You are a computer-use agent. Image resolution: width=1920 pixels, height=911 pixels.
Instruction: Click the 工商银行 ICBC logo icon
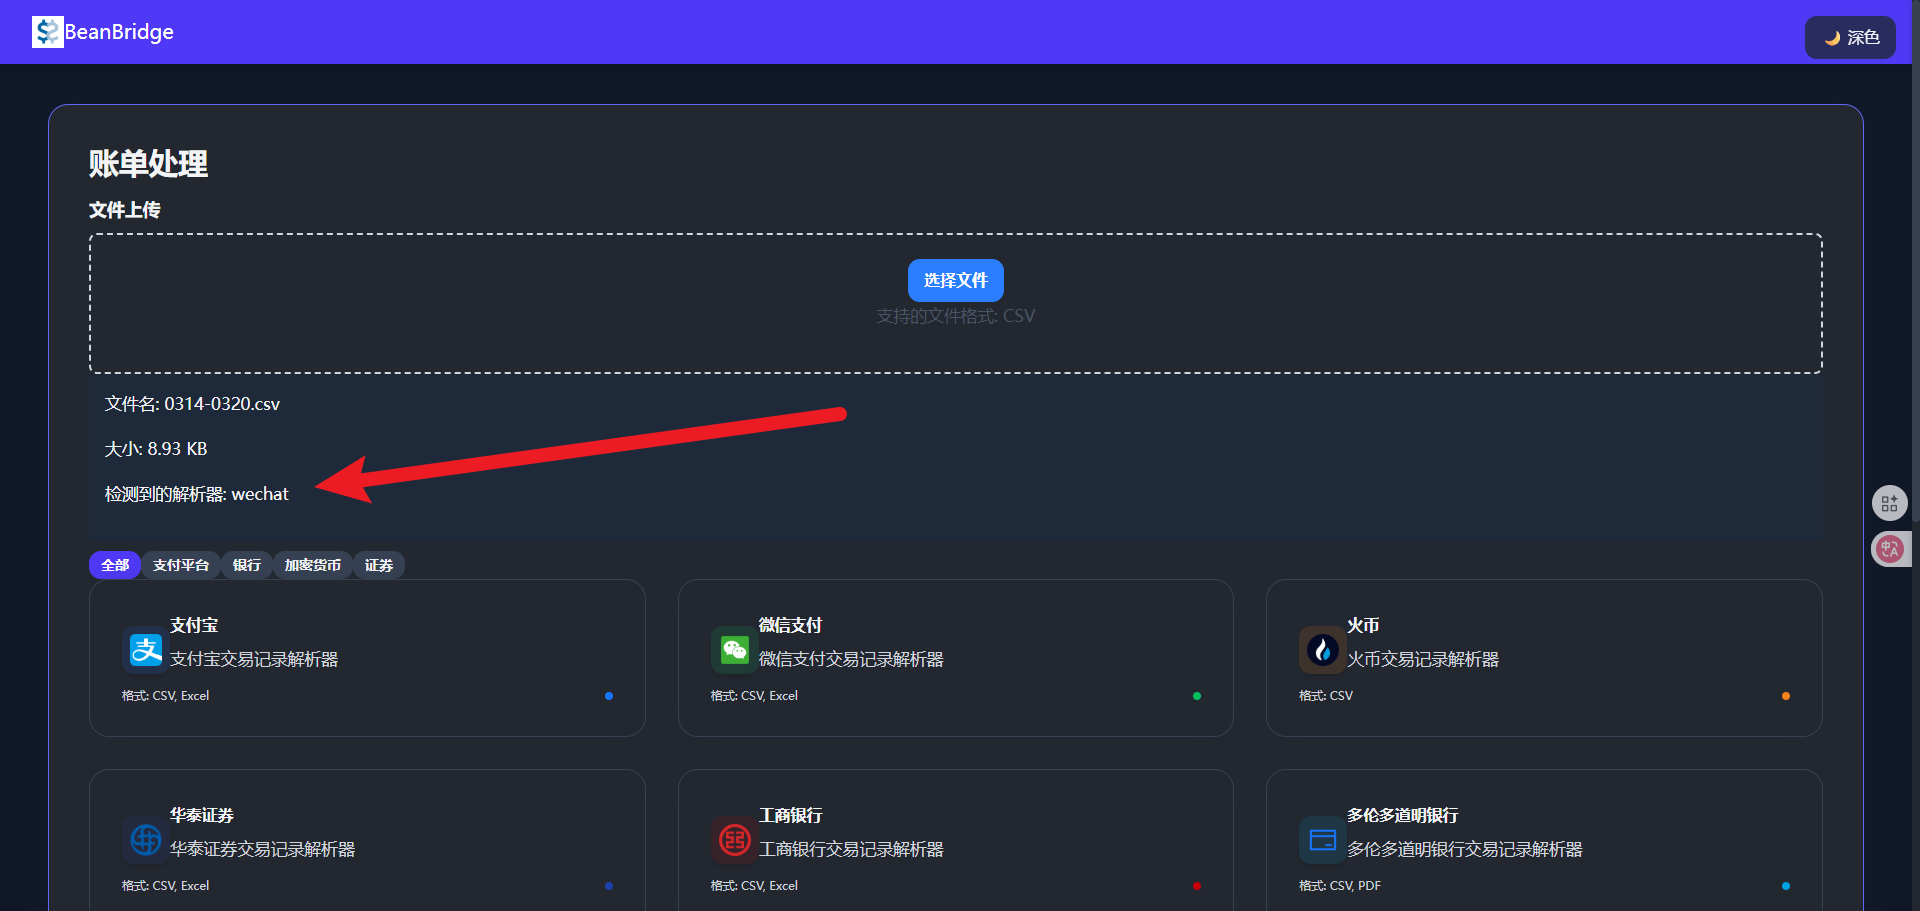[735, 840]
